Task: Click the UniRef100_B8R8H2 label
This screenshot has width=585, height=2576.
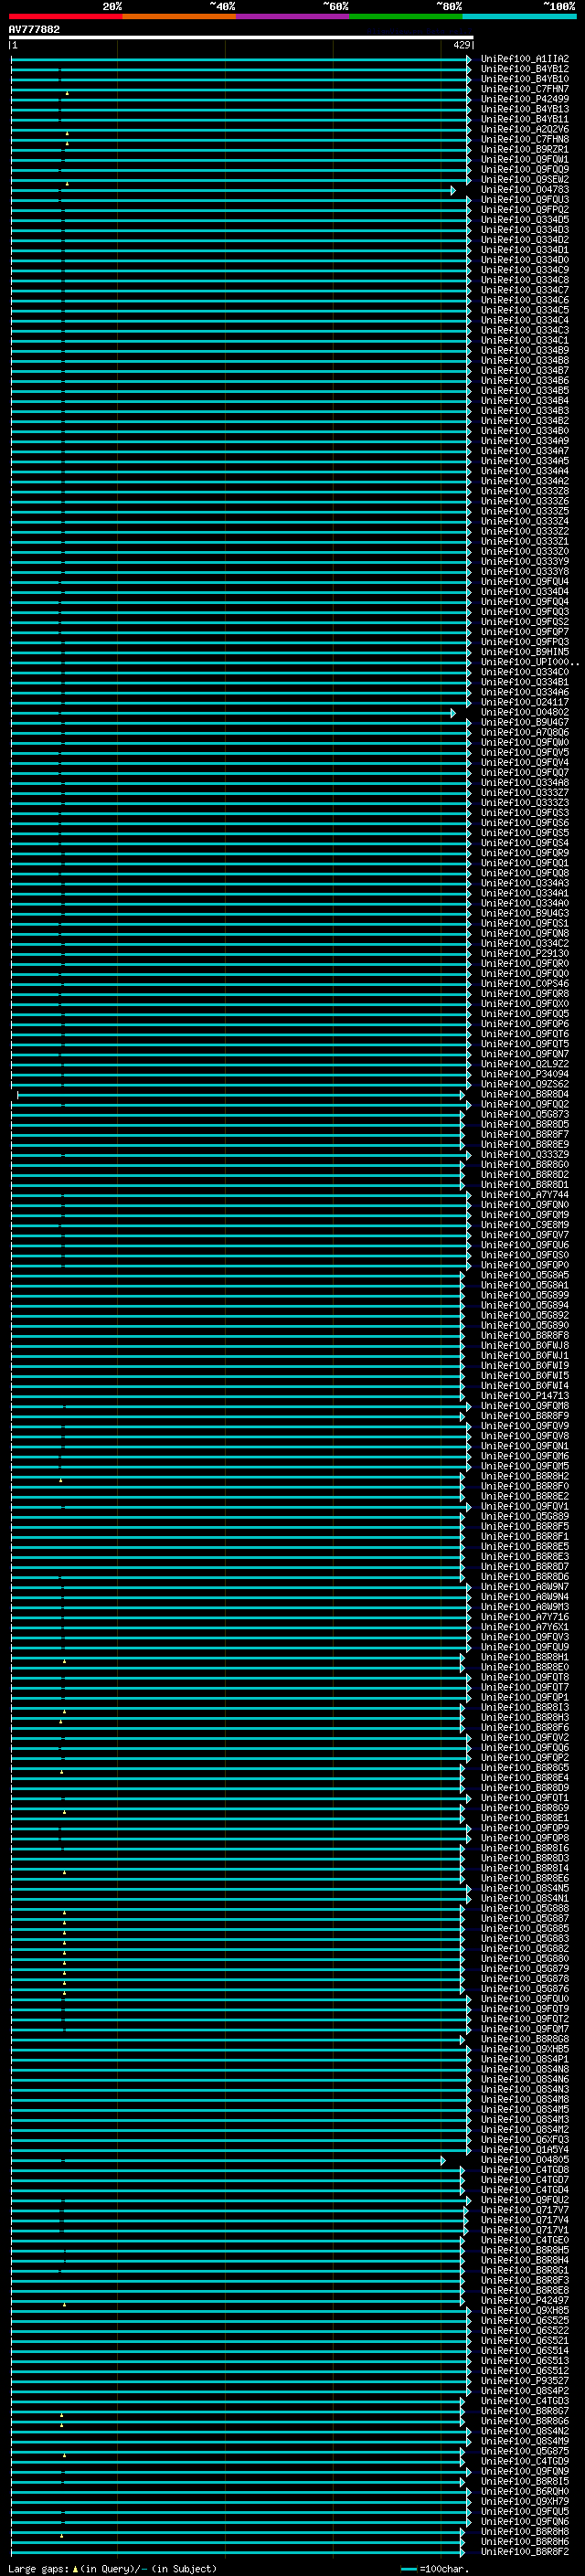Action: (525, 1477)
